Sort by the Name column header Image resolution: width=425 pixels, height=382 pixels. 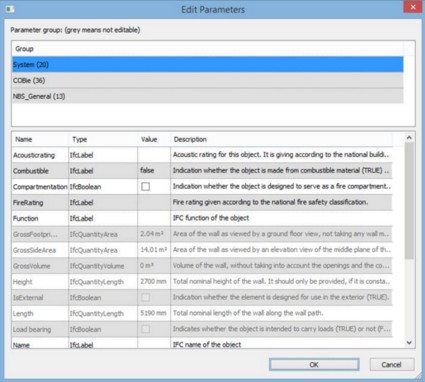(40, 139)
